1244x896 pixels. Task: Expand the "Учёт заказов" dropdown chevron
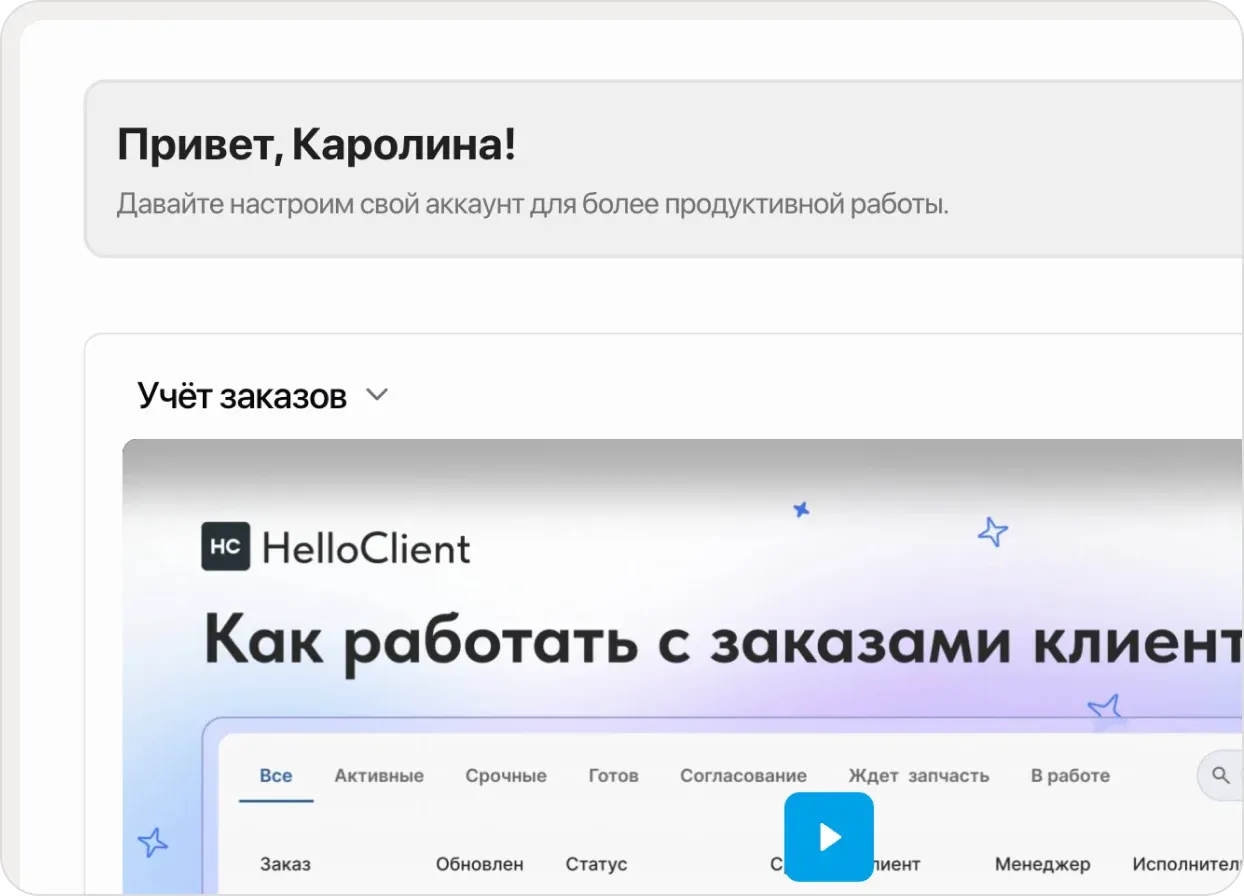pyautogui.click(x=377, y=394)
